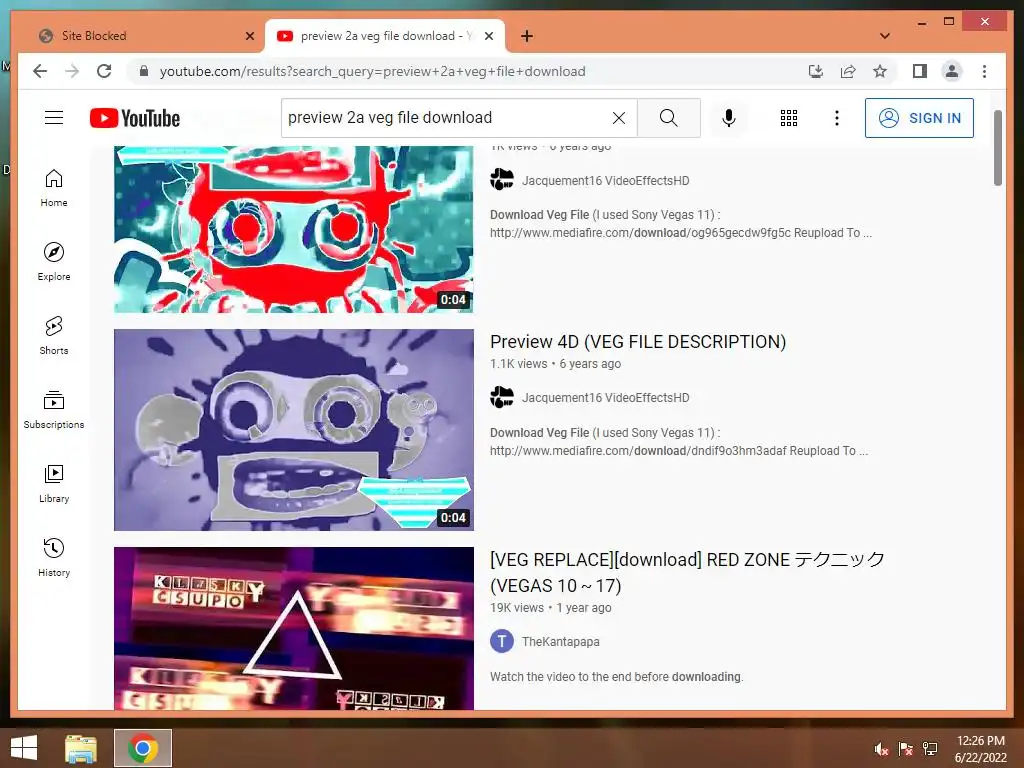Click "1.1K views • 6 years ago" text
Image resolution: width=1024 pixels, height=768 pixels.
tap(555, 364)
